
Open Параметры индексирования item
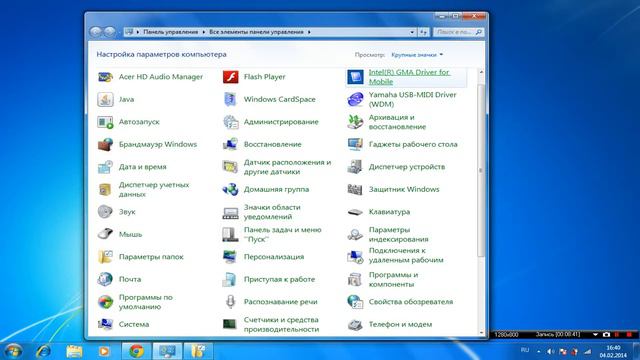tap(398, 234)
